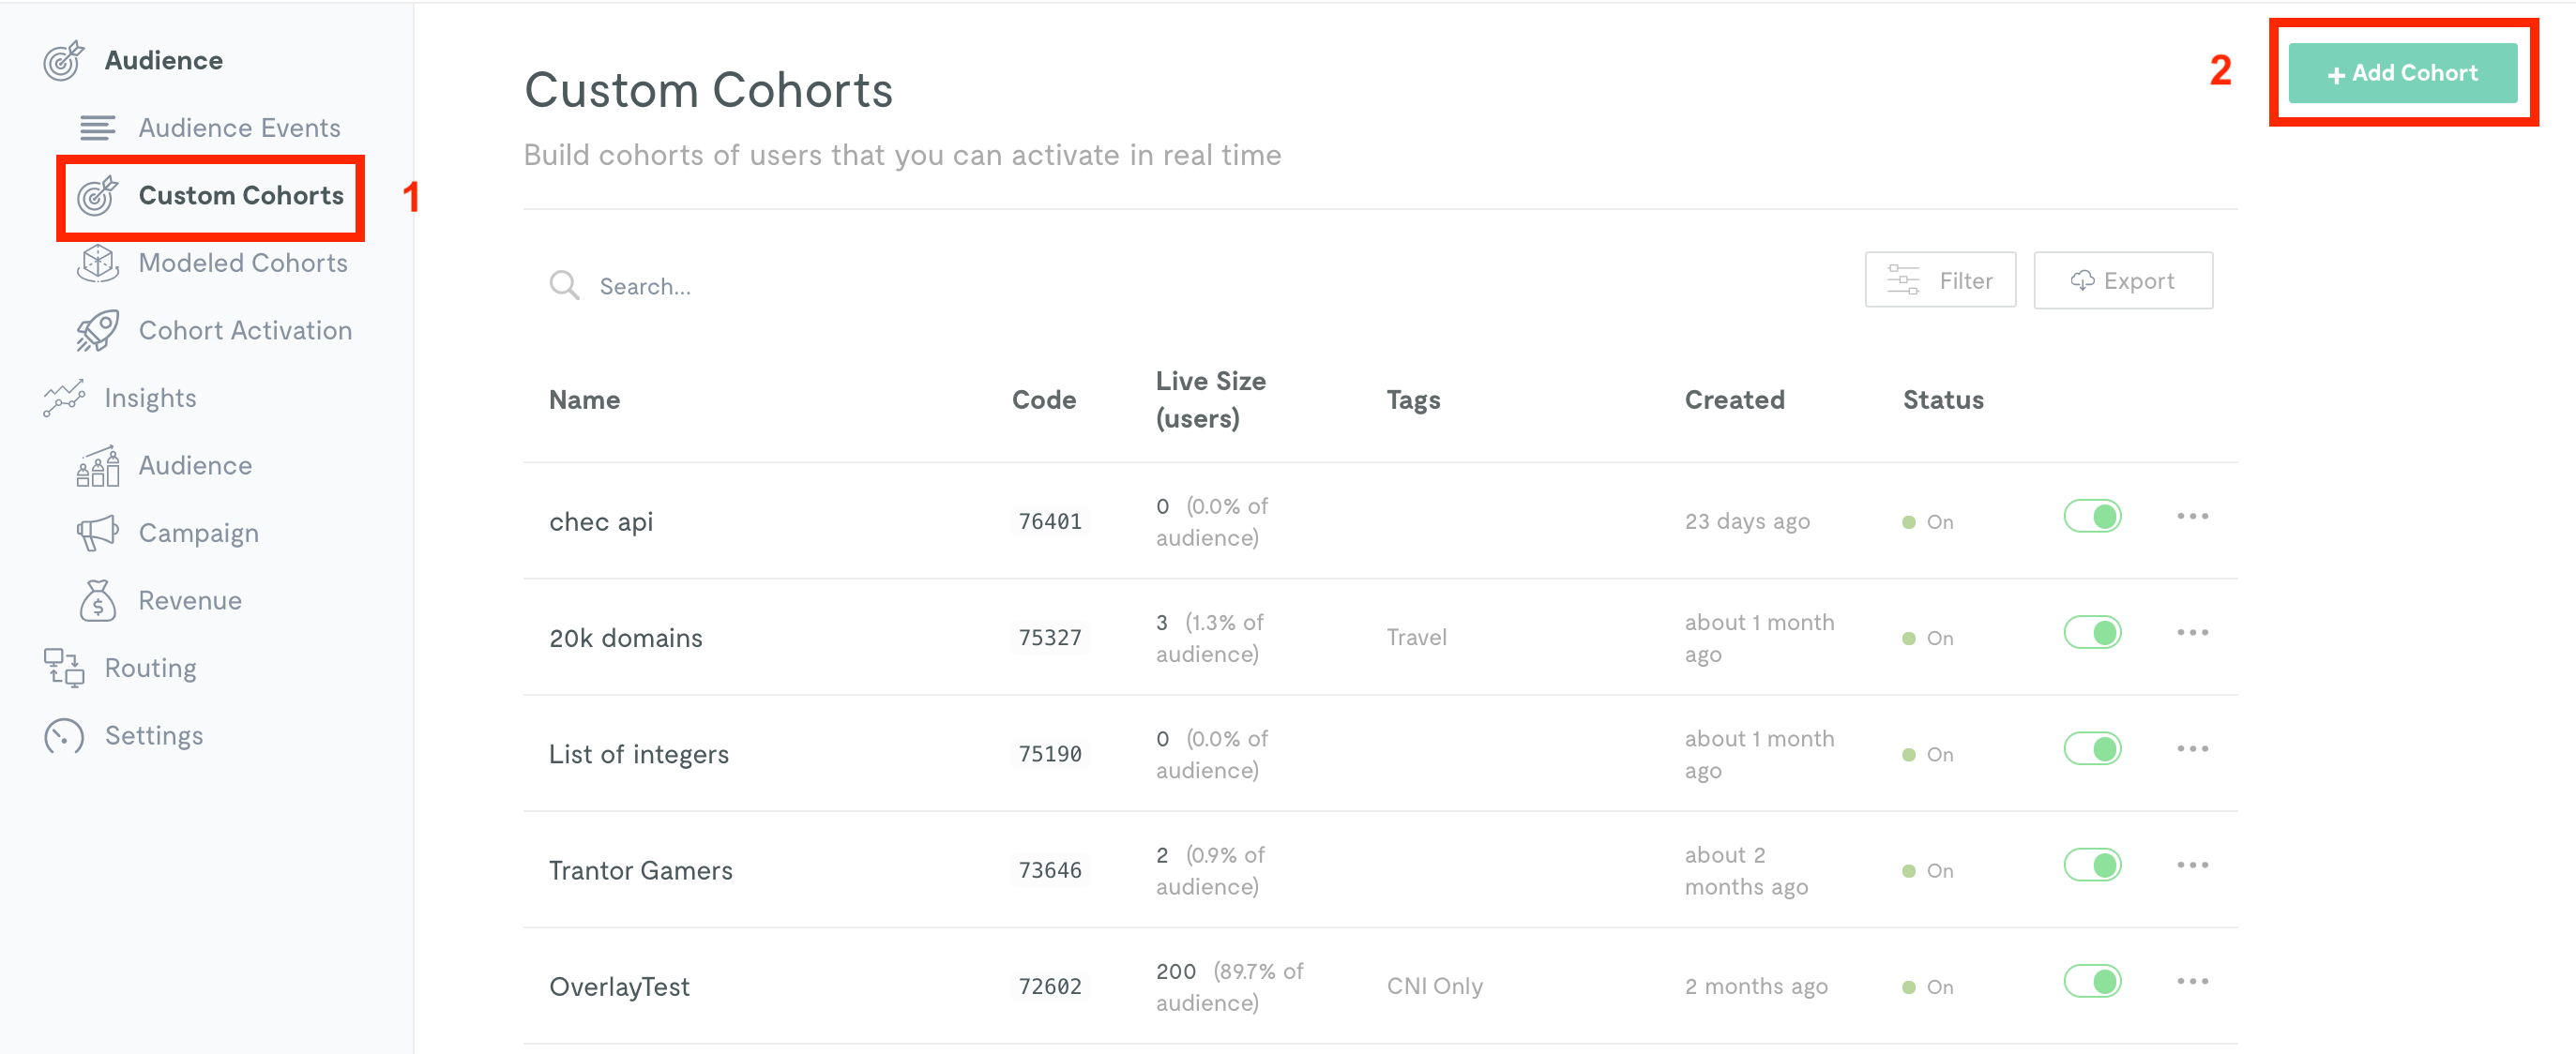The width and height of the screenshot is (2576, 1054).
Task: Export the cohorts list
Action: pyautogui.click(x=2122, y=281)
